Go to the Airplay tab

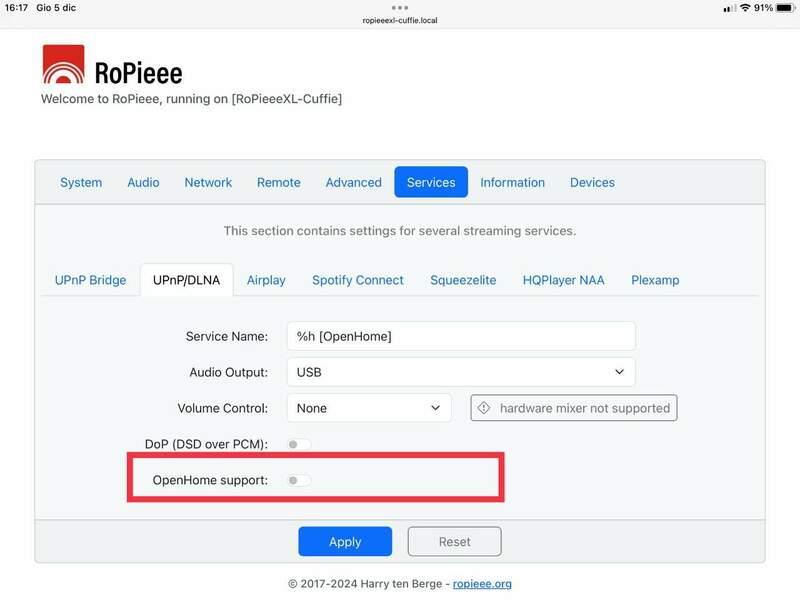click(266, 280)
